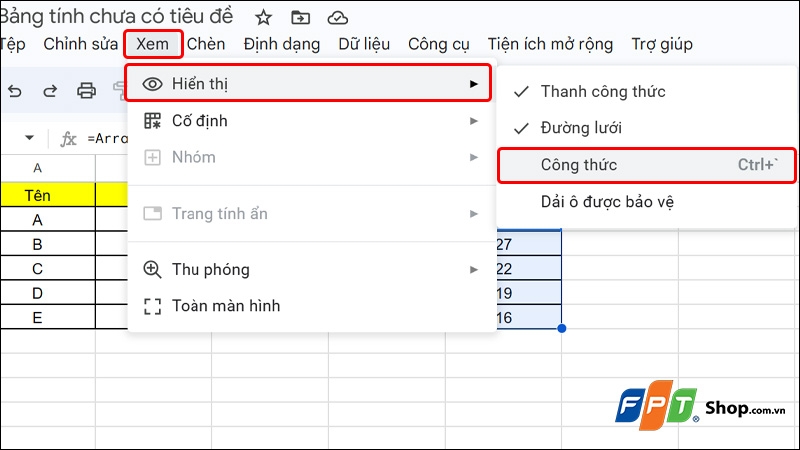
Task: Open the Chỉnh sửa menu
Action: point(81,44)
